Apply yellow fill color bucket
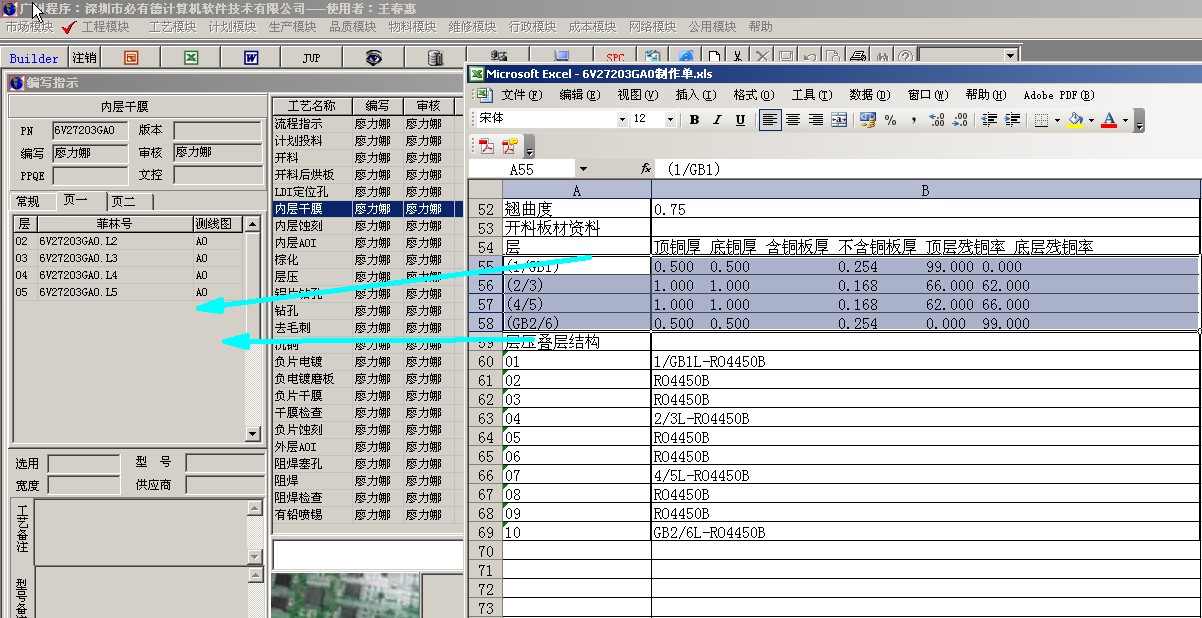1202x618 pixels. pyautogui.click(x=1075, y=120)
